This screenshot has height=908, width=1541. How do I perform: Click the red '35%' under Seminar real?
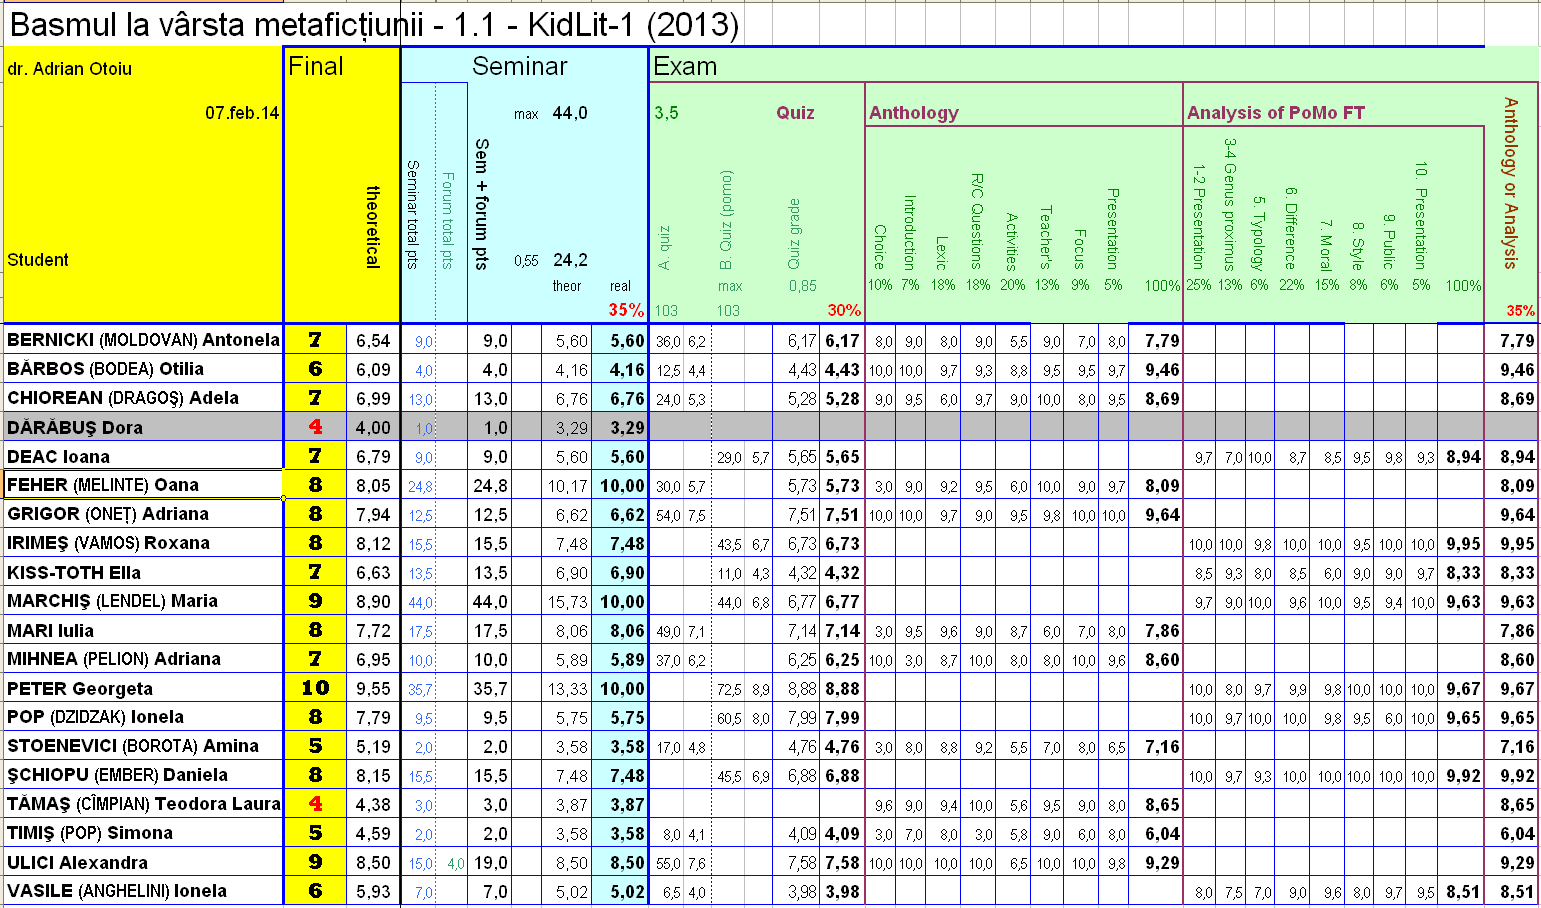(x=626, y=310)
